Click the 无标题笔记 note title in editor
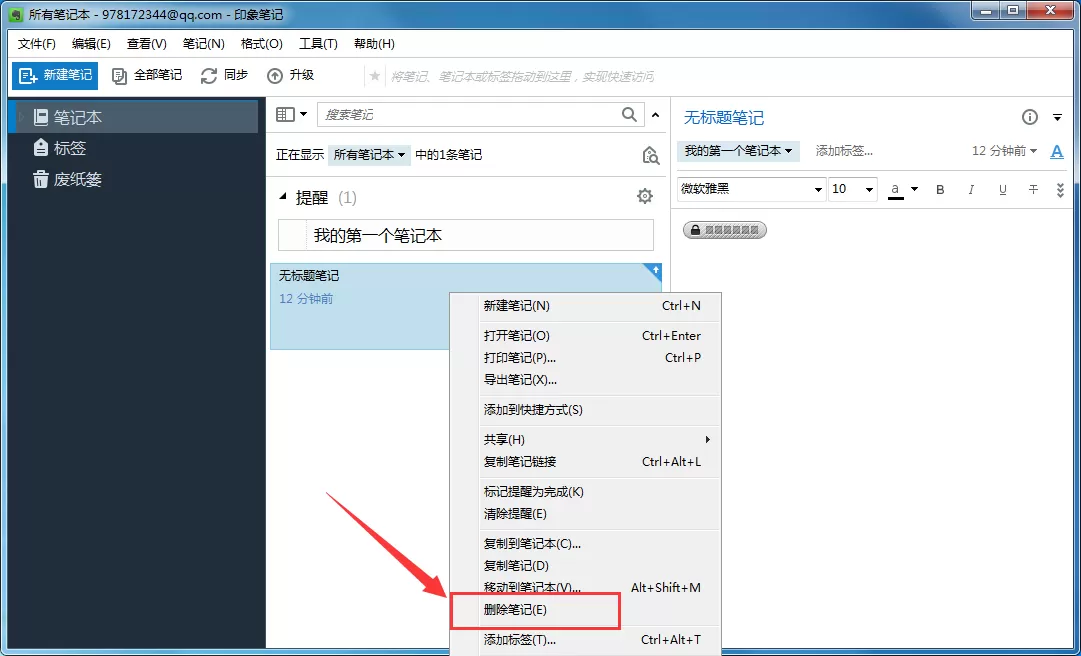The image size is (1081, 656). (x=724, y=118)
